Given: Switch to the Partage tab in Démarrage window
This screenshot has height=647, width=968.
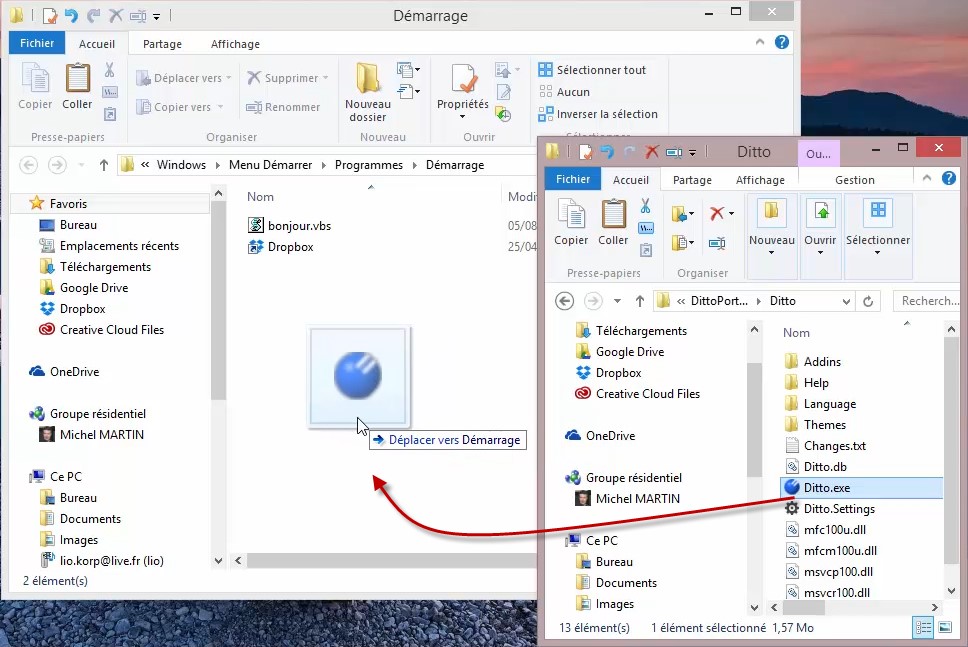Looking at the screenshot, I should pos(162,44).
